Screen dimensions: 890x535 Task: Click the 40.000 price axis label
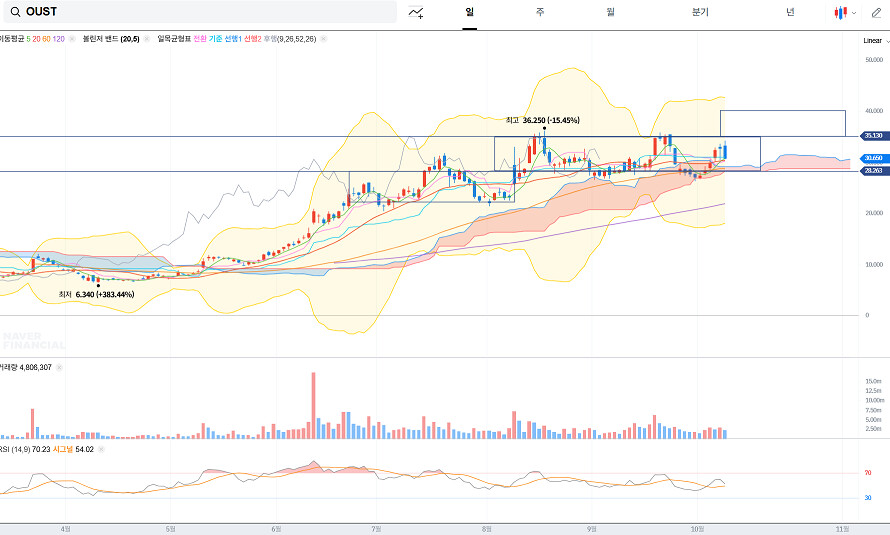coord(874,111)
